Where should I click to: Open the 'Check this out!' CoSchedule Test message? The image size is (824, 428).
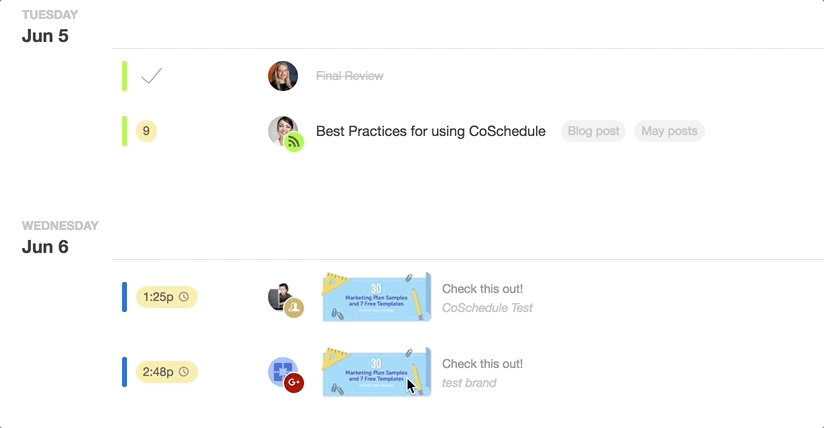pos(487,298)
